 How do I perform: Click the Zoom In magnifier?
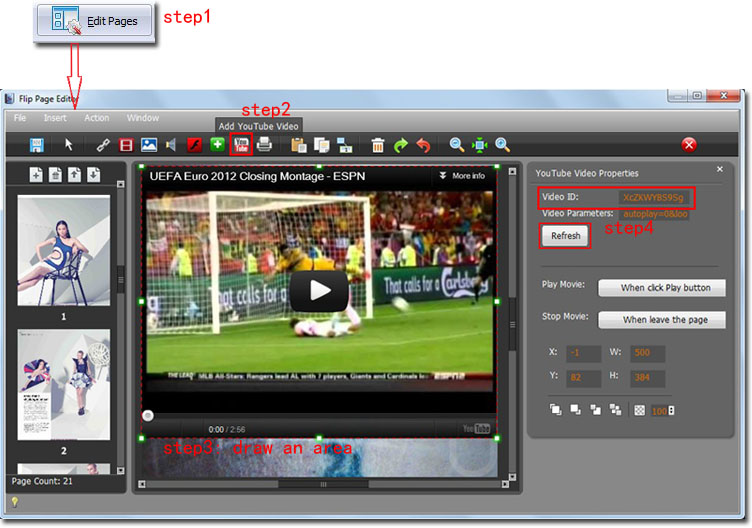coord(503,145)
